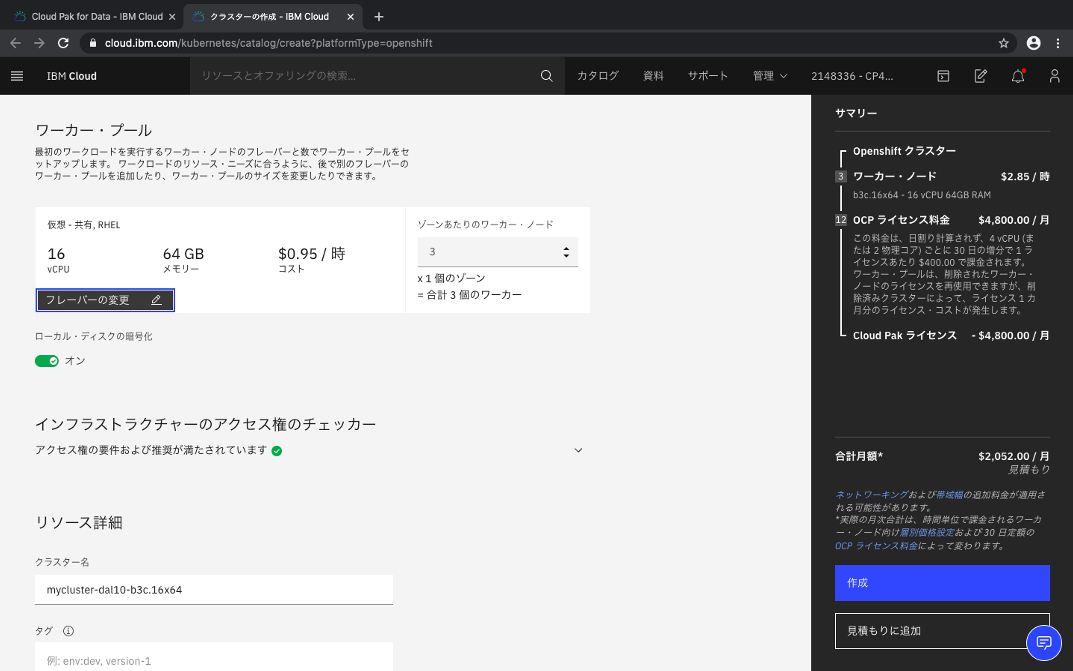Bookmark the page using the star icon
Image resolution: width=1073 pixels, height=671 pixels.
tap(1003, 43)
